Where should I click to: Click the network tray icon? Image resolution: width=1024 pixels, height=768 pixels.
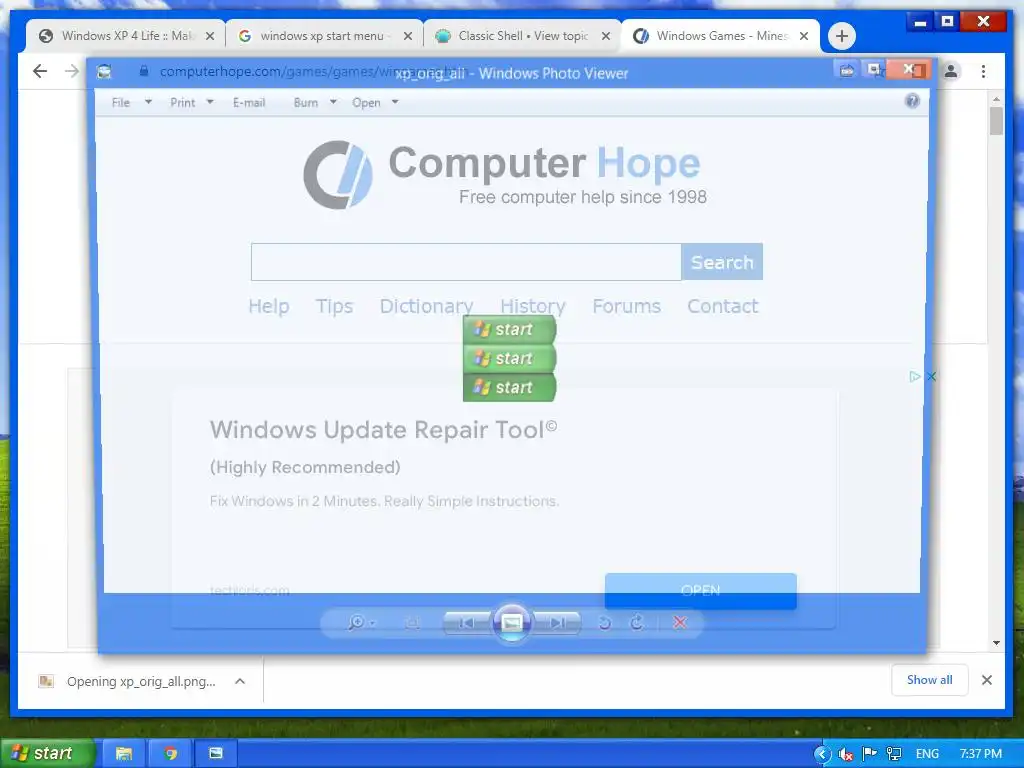pos(893,754)
